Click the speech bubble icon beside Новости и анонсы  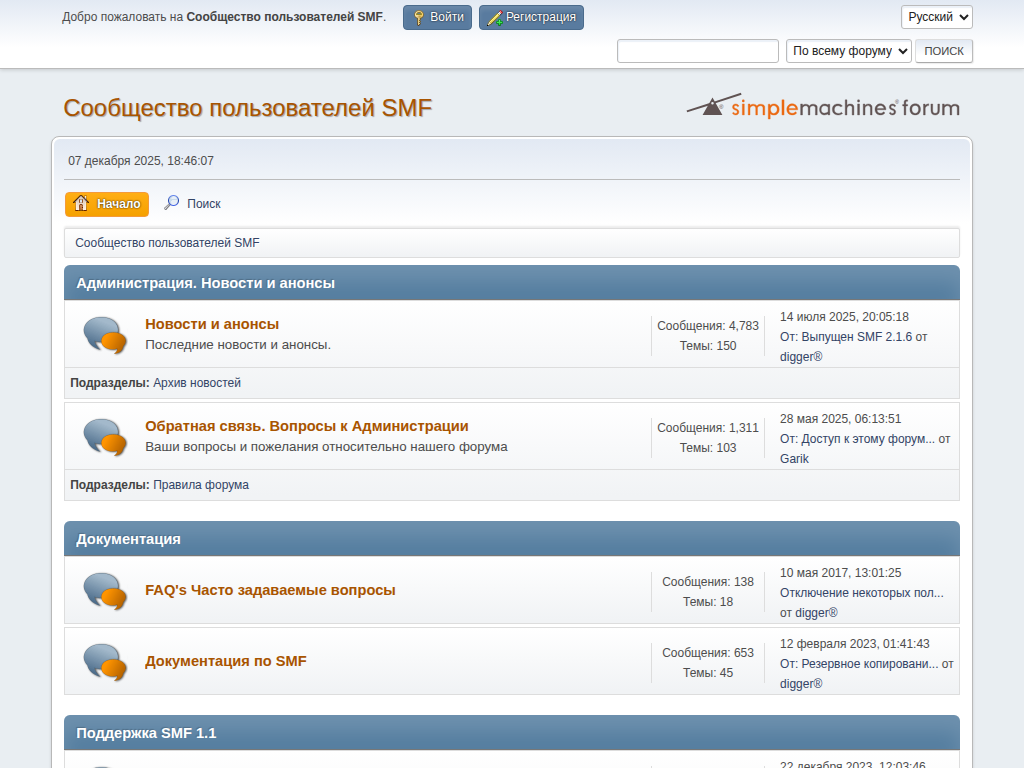pyautogui.click(x=105, y=335)
